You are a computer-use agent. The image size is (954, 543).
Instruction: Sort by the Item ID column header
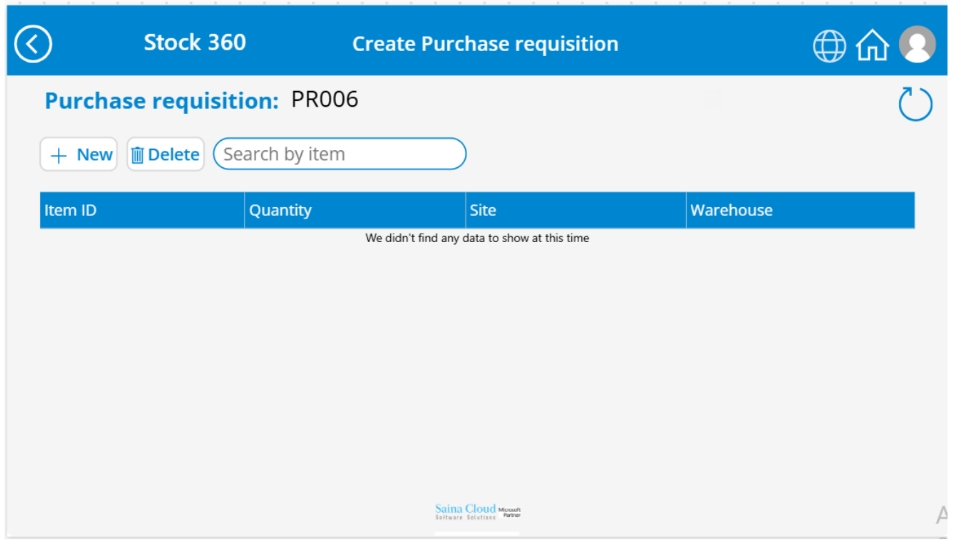point(142,211)
